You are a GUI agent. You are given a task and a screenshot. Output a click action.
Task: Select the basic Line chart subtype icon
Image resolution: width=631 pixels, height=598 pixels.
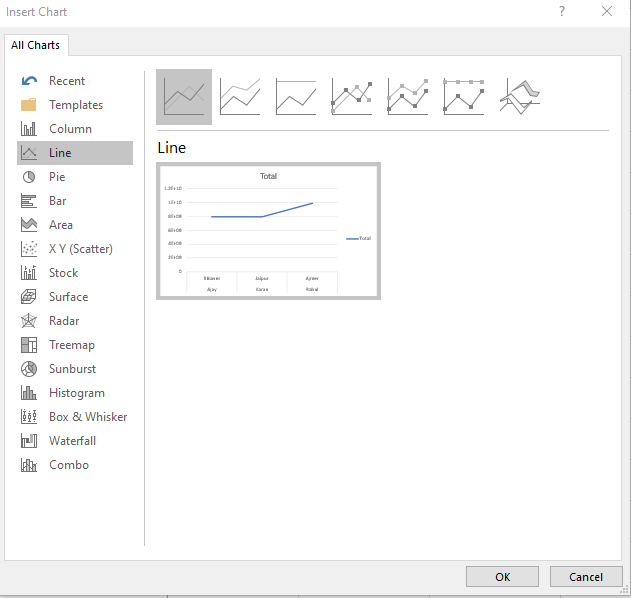click(184, 97)
